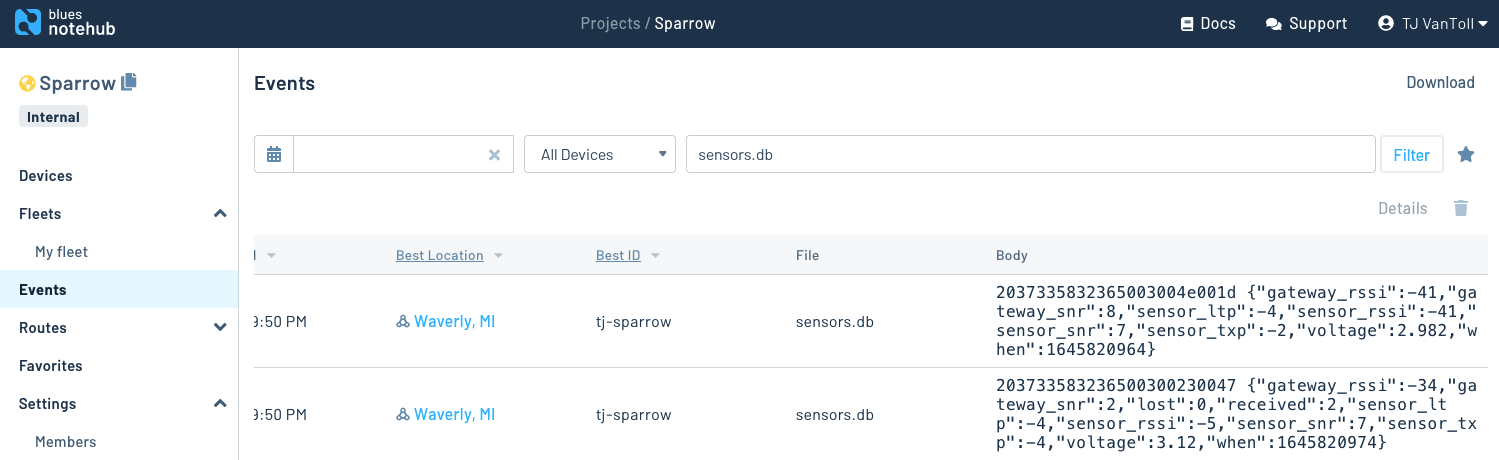Click sensors.db file in first row

click(x=835, y=322)
